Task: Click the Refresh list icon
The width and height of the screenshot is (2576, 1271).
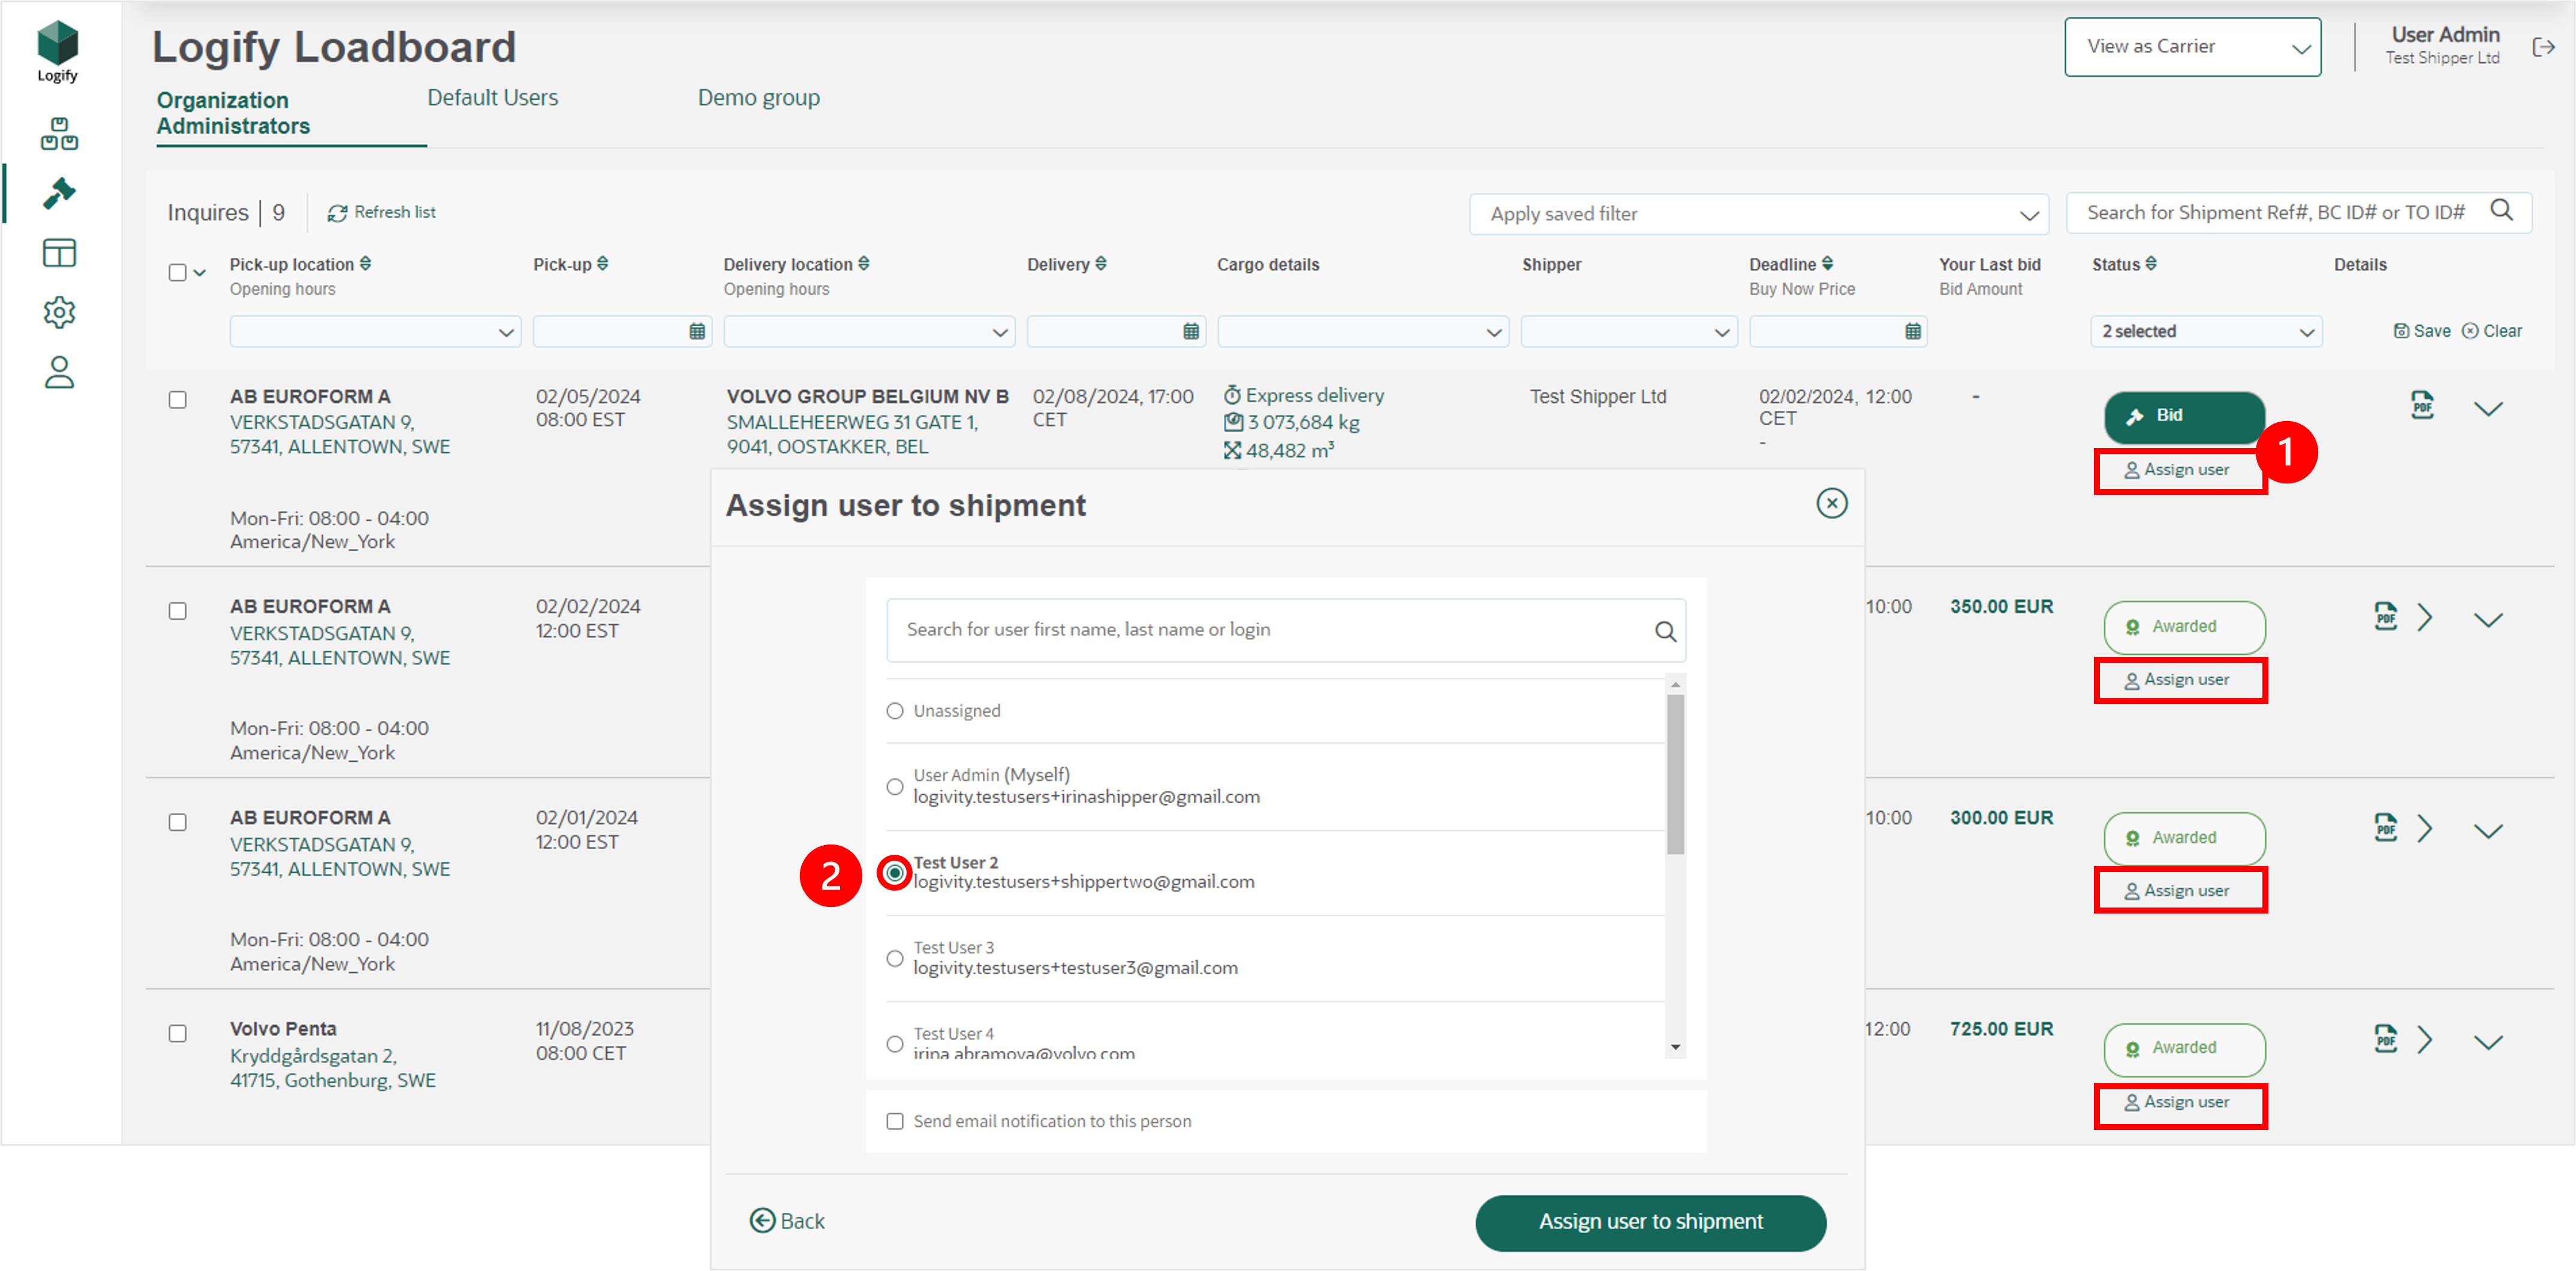Action: click(x=337, y=213)
